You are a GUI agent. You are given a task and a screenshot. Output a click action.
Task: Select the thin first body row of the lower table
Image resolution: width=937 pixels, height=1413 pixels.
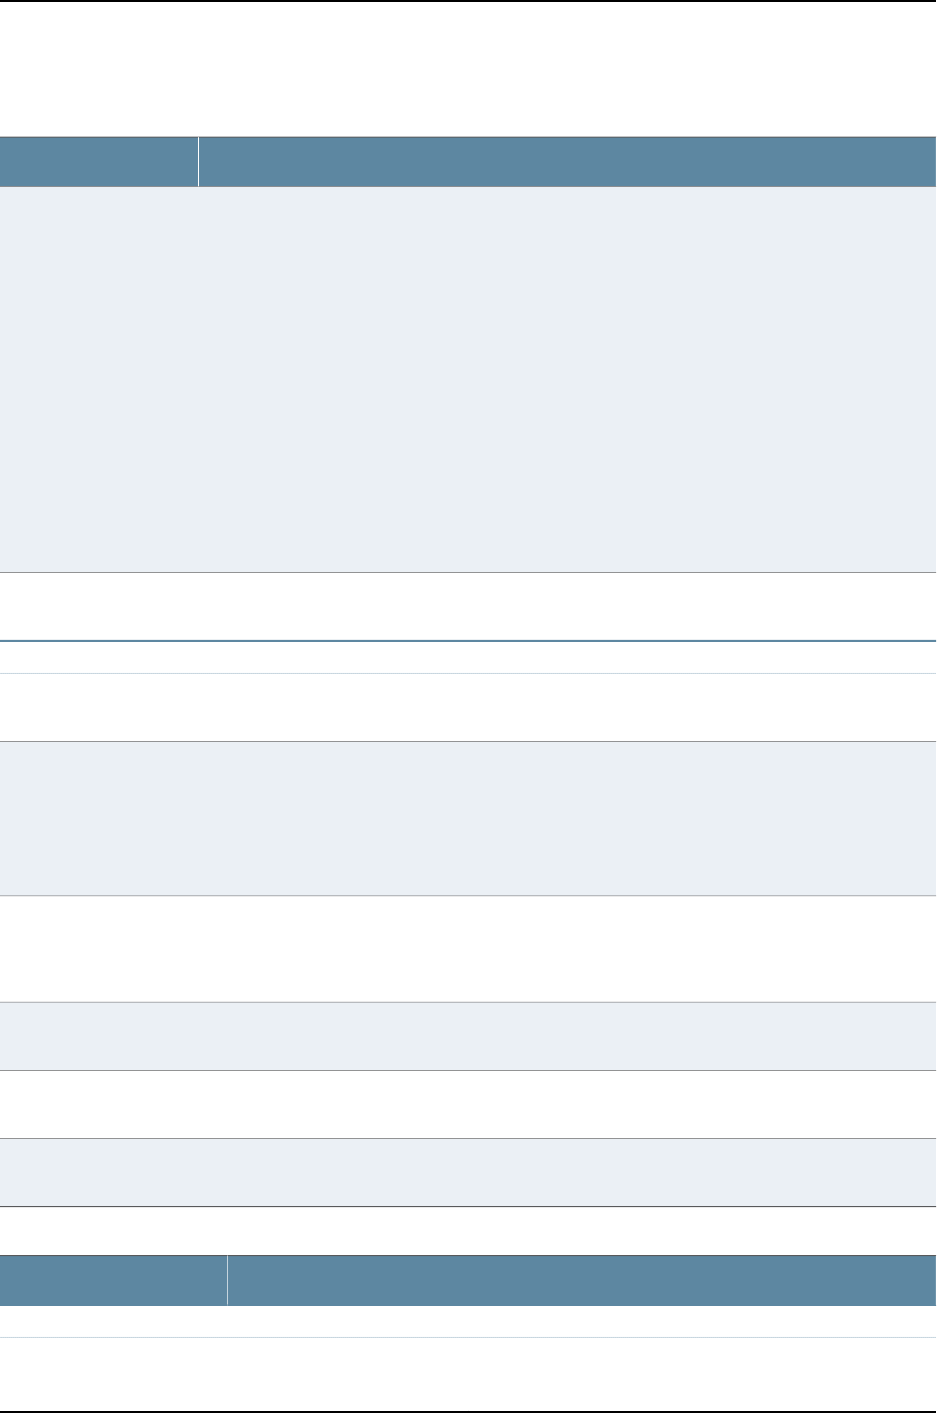tap(468, 1321)
